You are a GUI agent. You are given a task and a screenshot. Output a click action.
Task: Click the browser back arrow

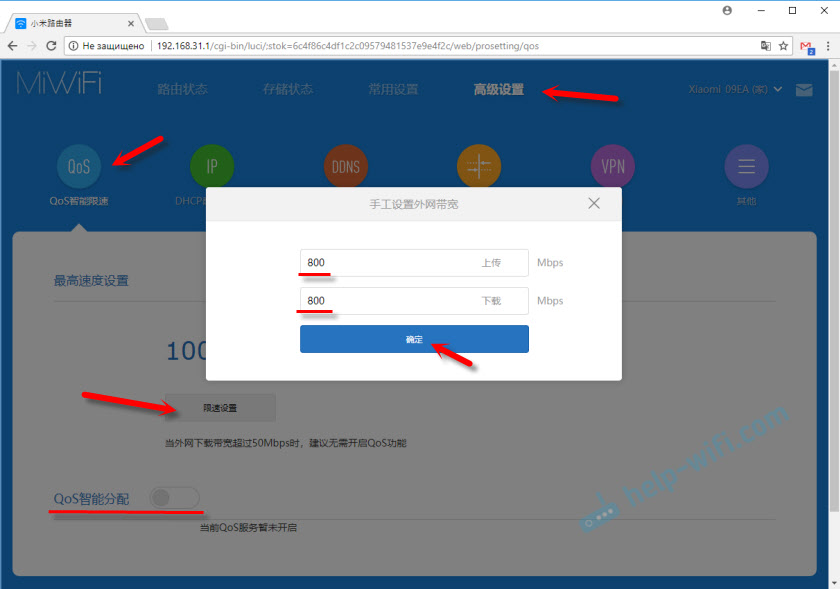pyautogui.click(x=12, y=46)
